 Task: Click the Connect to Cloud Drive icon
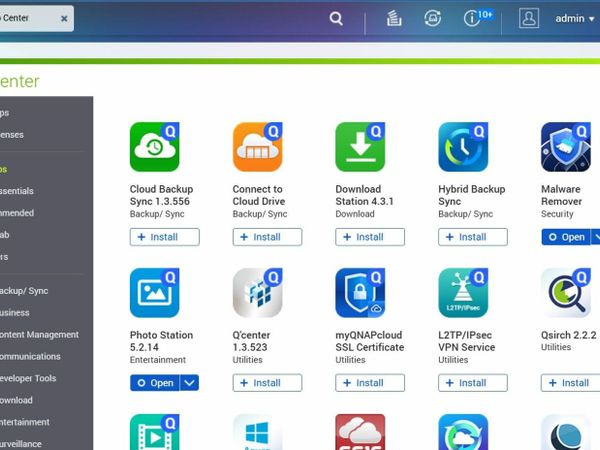click(258, 147)
